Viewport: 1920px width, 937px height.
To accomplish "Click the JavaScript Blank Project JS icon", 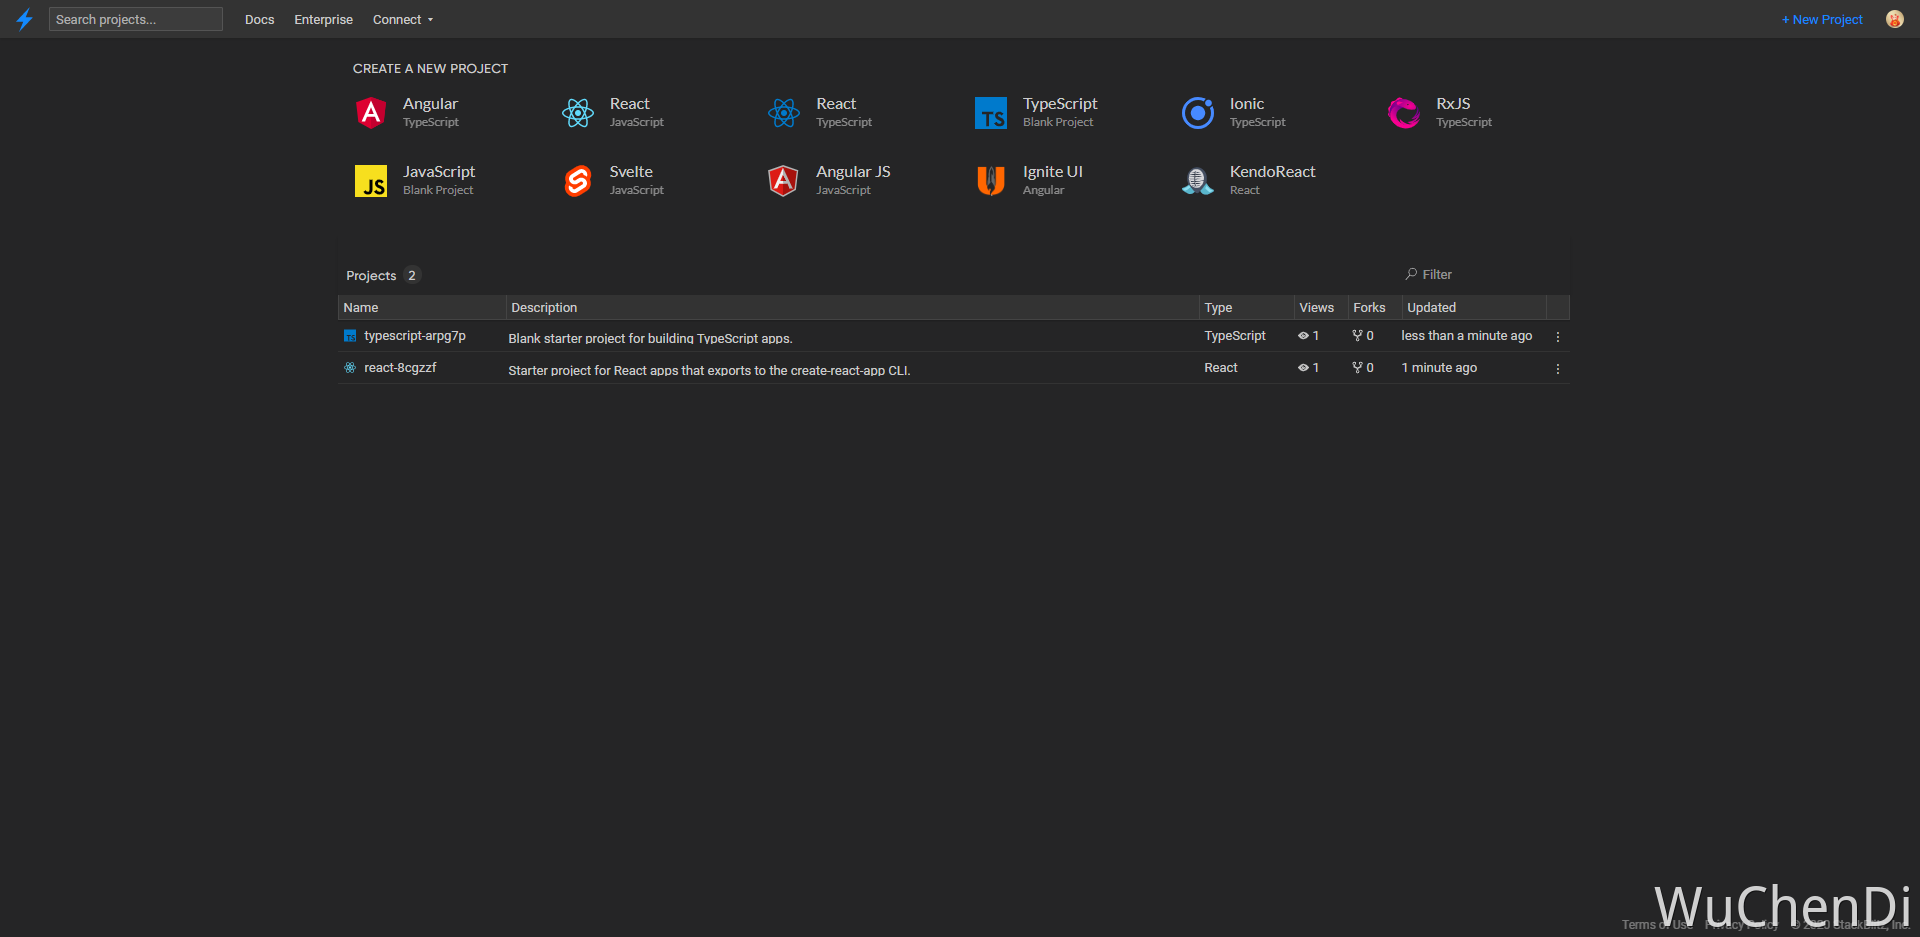I will pyautogui.click(x=371, y=181).
